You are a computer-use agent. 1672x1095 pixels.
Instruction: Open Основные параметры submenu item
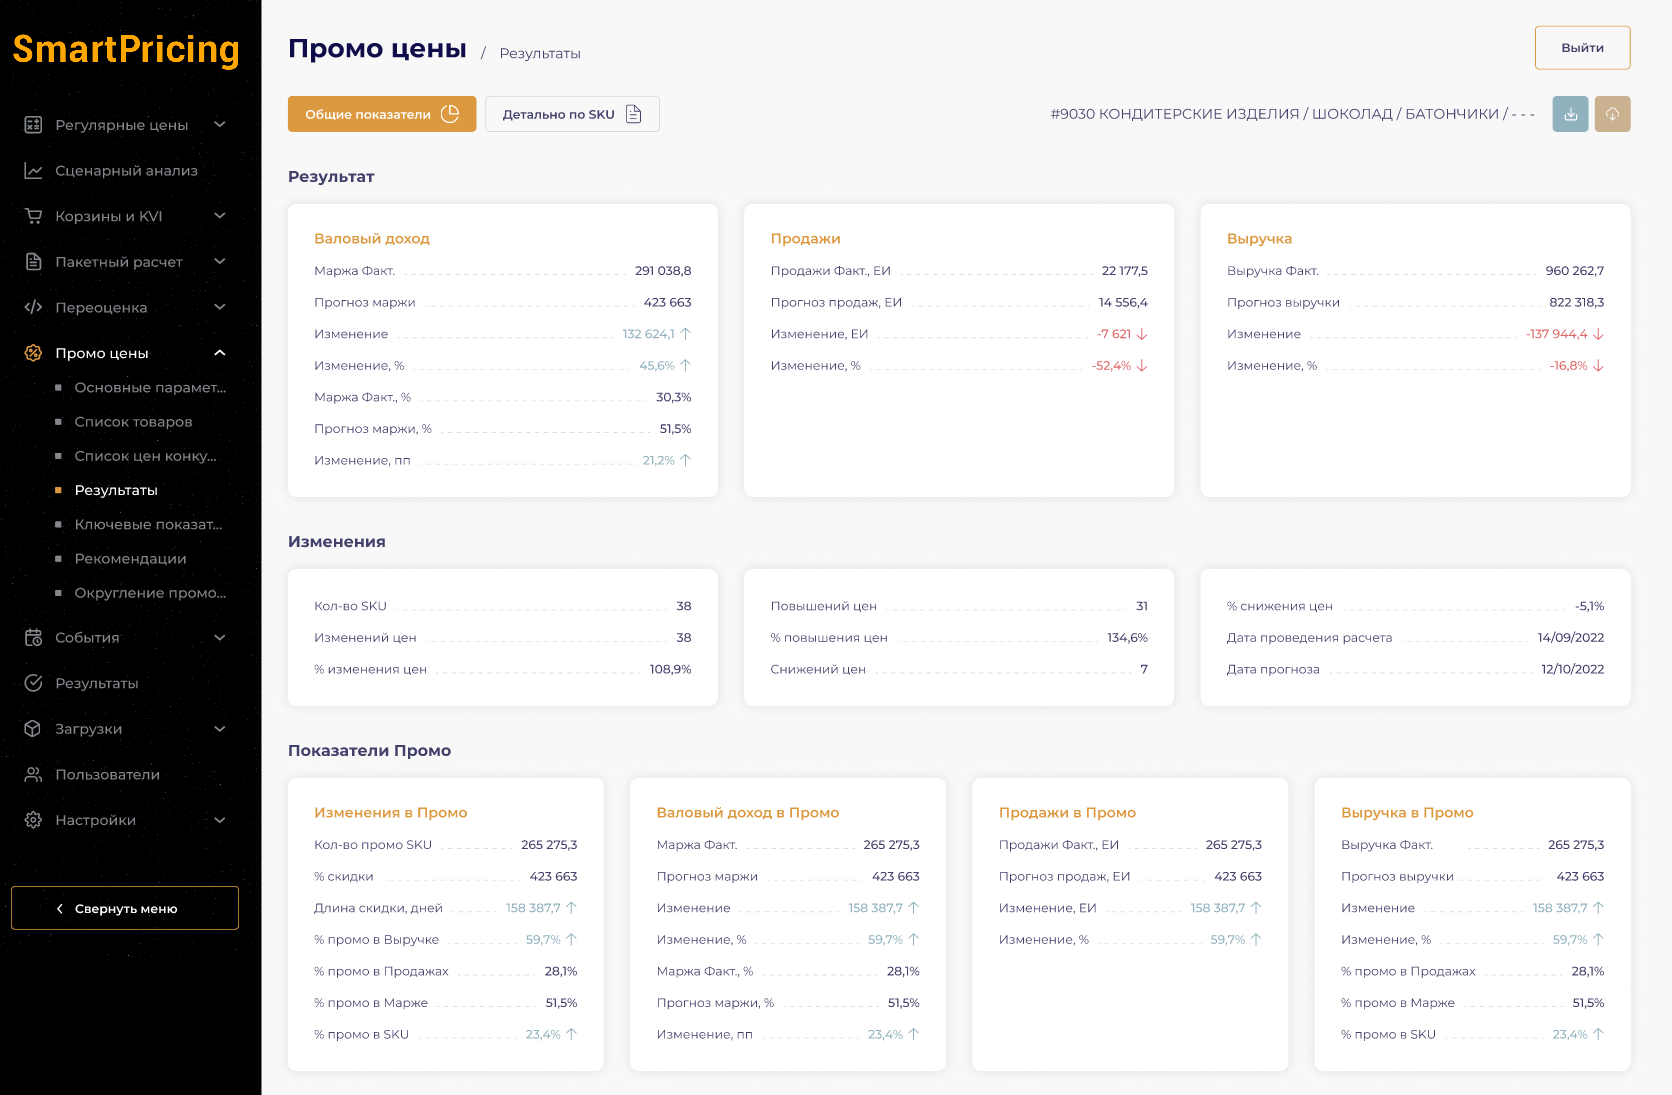tap(150, 388)
